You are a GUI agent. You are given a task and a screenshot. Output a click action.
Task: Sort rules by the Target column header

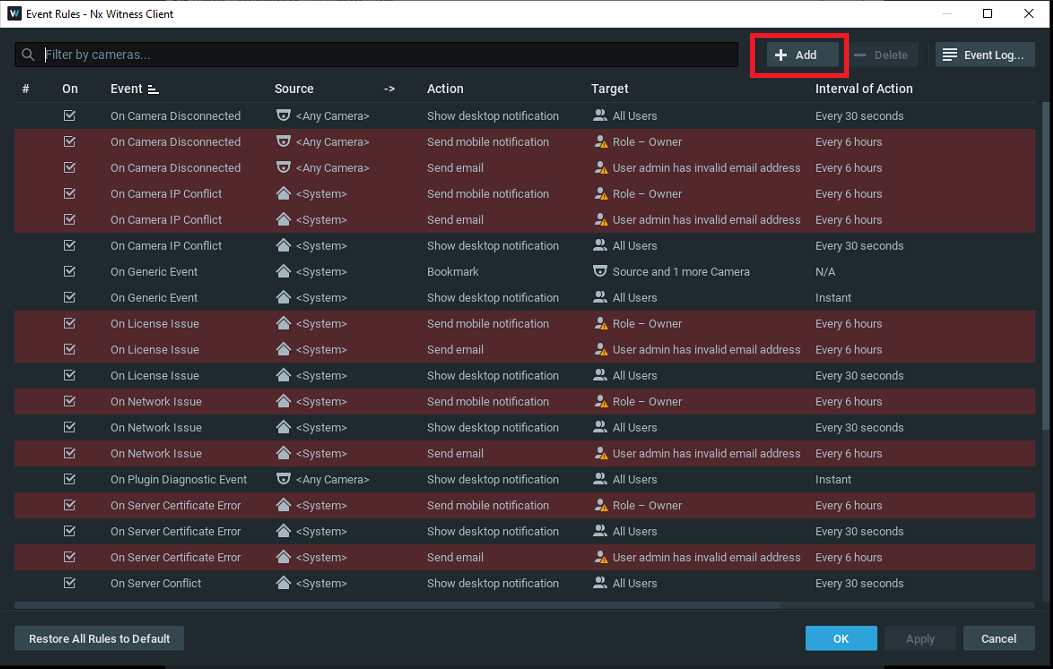click(609, 89)
